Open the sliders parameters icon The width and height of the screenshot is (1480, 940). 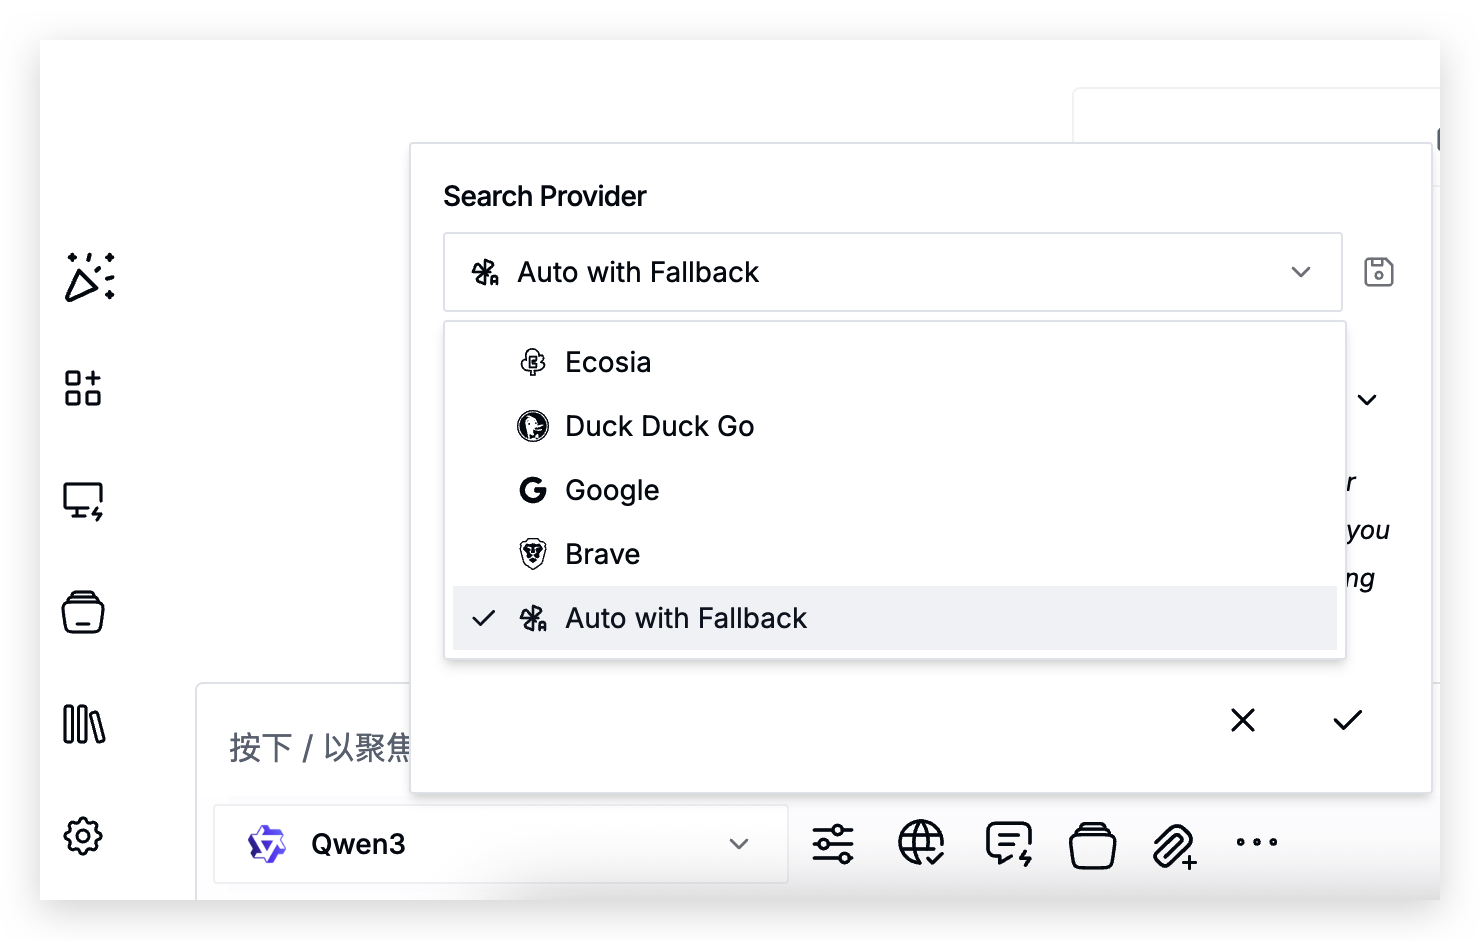click(x=833, y=843)
